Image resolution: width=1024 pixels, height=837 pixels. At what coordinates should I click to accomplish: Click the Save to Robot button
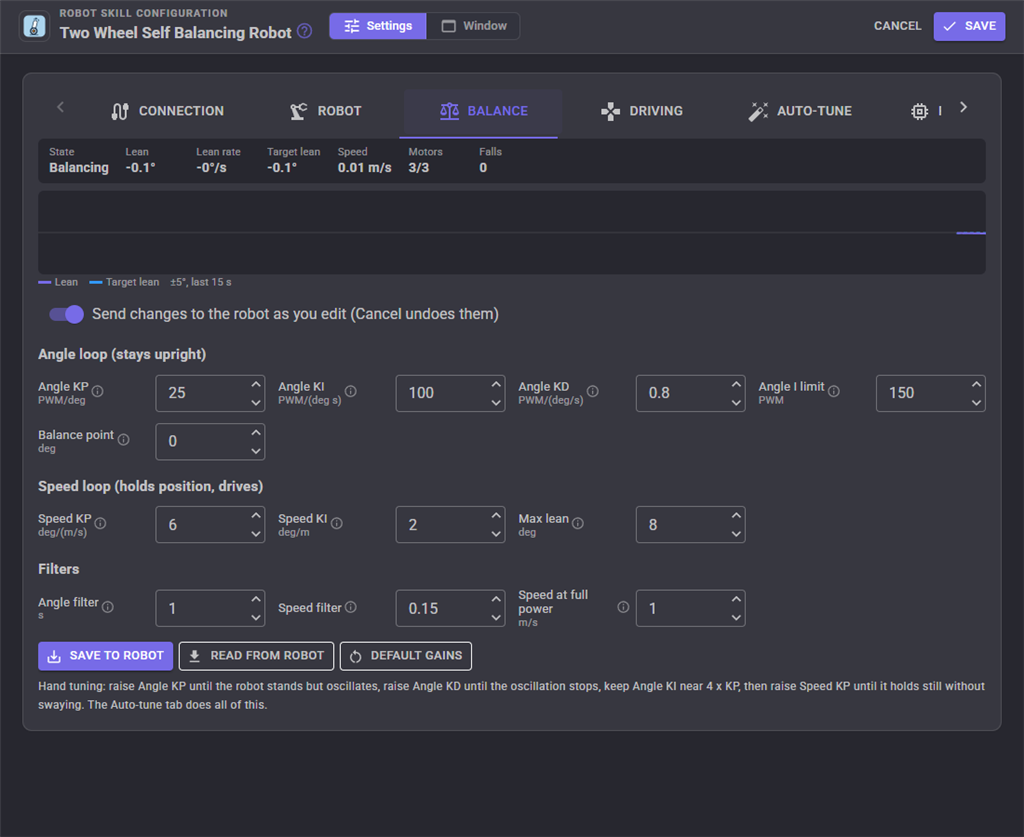(x=106, y=655)
